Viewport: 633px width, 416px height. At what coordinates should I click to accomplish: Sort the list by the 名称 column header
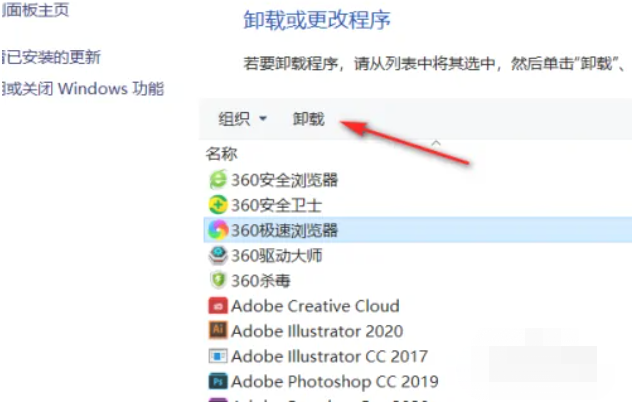pyautogui.click(x=221, y=154)
